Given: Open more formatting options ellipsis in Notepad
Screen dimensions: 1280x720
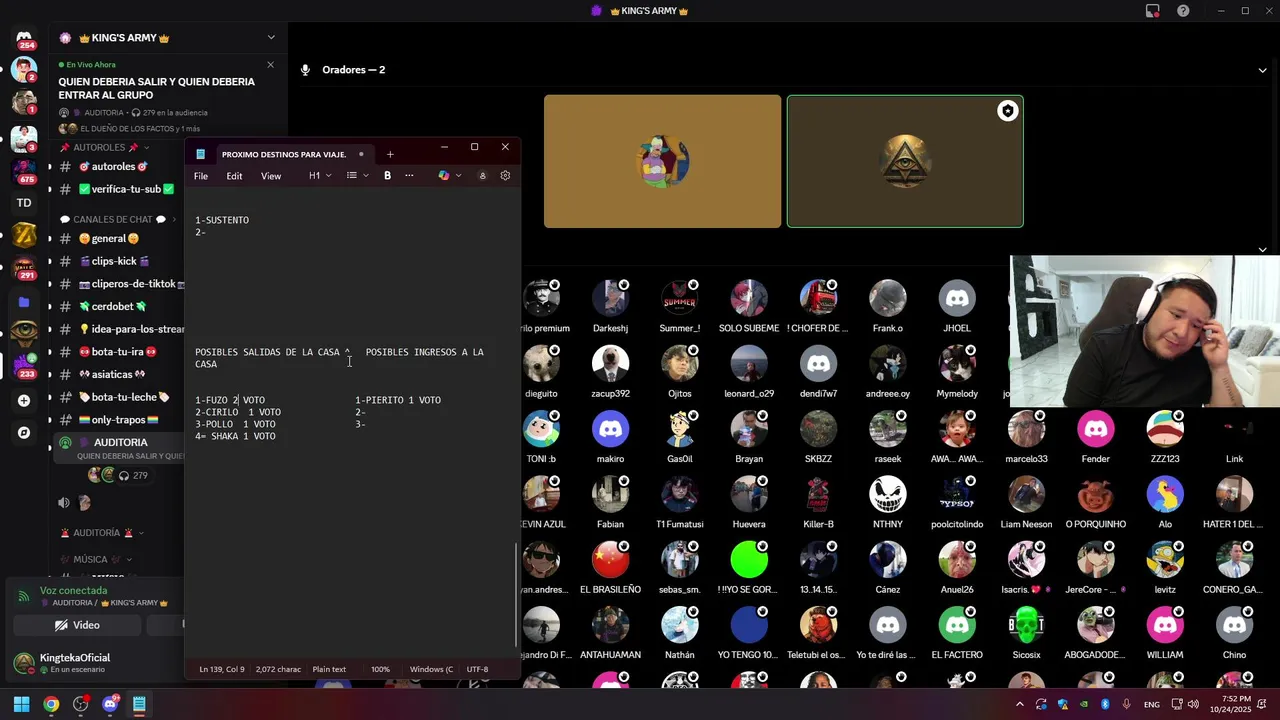Looking at the screenshot, I should pos(409,176).
